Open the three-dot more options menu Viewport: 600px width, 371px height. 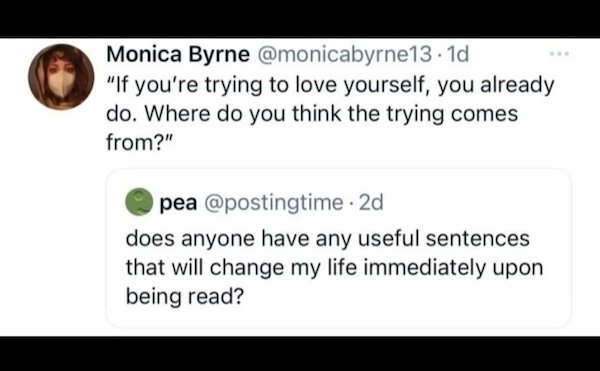(x=559, y=54)
